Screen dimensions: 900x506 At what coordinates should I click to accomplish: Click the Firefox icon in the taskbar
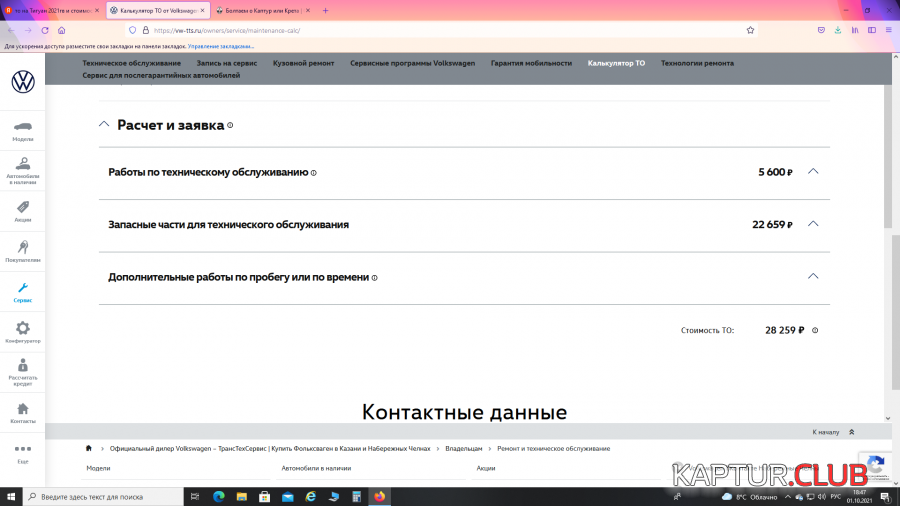click(x=379, y=497)
